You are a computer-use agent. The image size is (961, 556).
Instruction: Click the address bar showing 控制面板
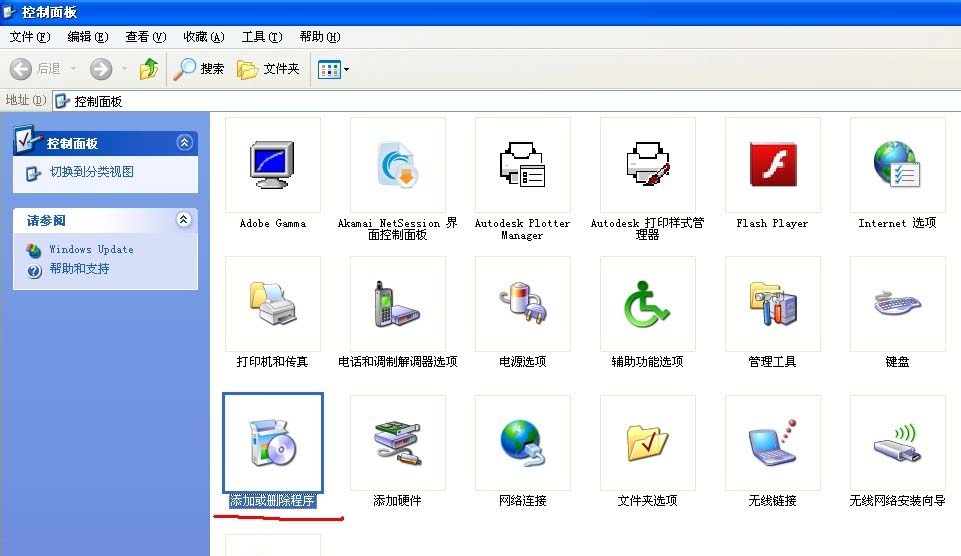[x=507, y=101]
